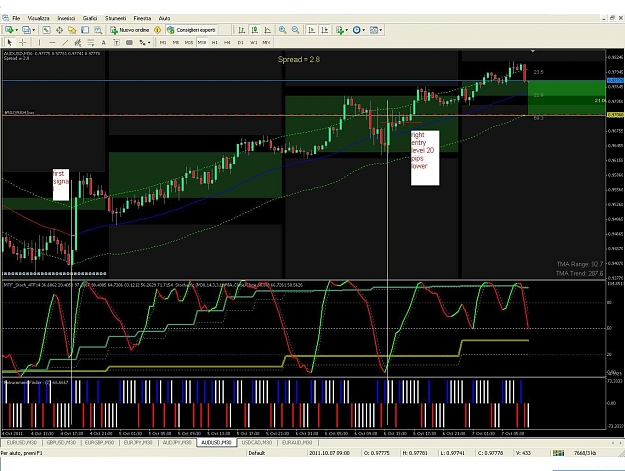
Task: Open the Aiuto menu
Action: [164, 18]
